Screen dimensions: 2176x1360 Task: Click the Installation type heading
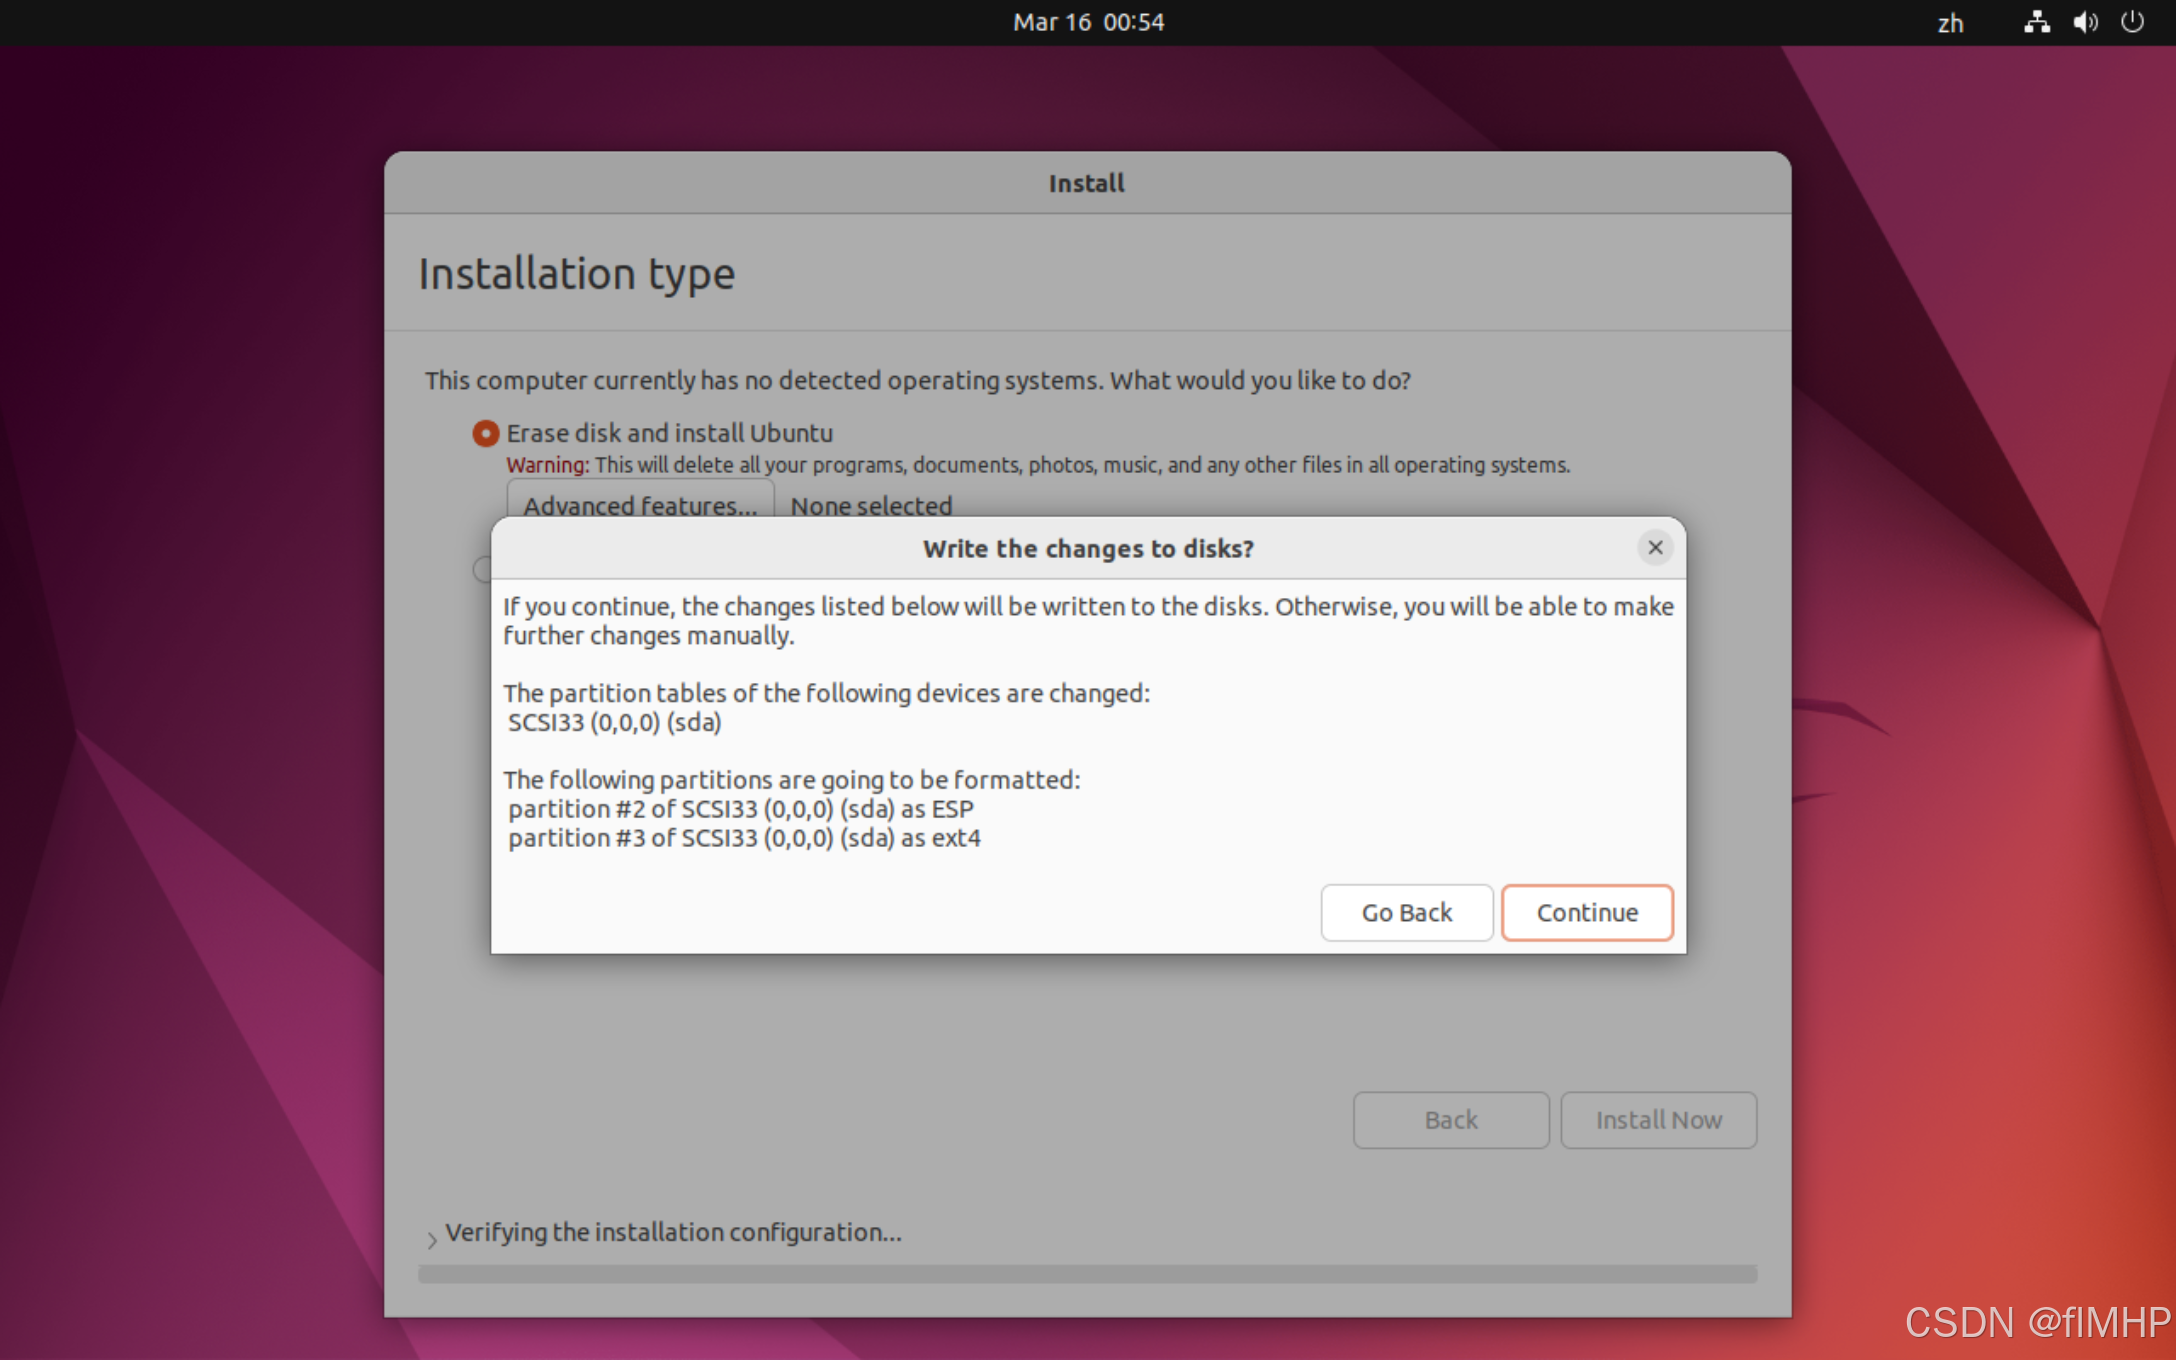pos(576,274)
